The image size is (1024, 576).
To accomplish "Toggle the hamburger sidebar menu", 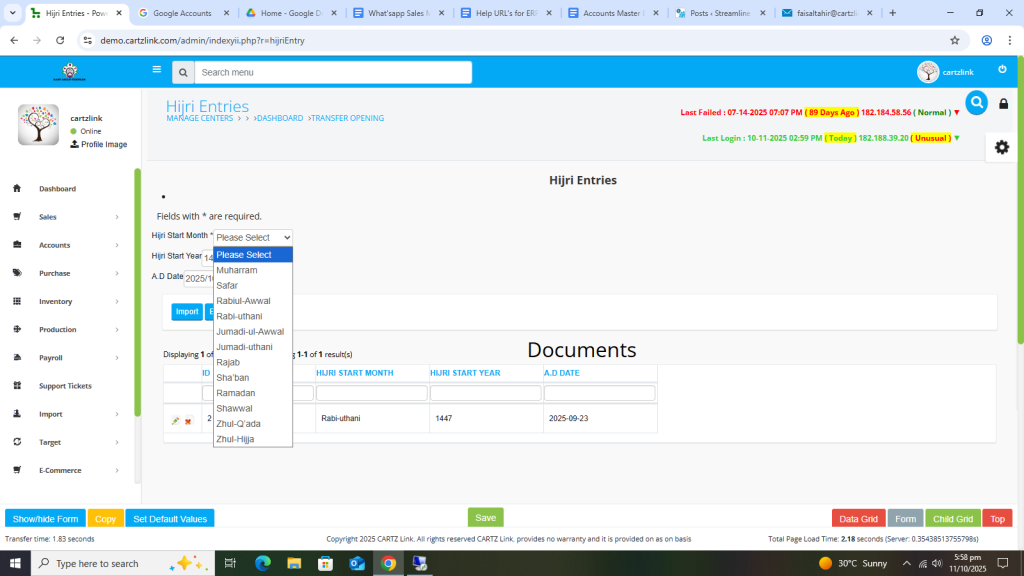I will pos(156,70).
